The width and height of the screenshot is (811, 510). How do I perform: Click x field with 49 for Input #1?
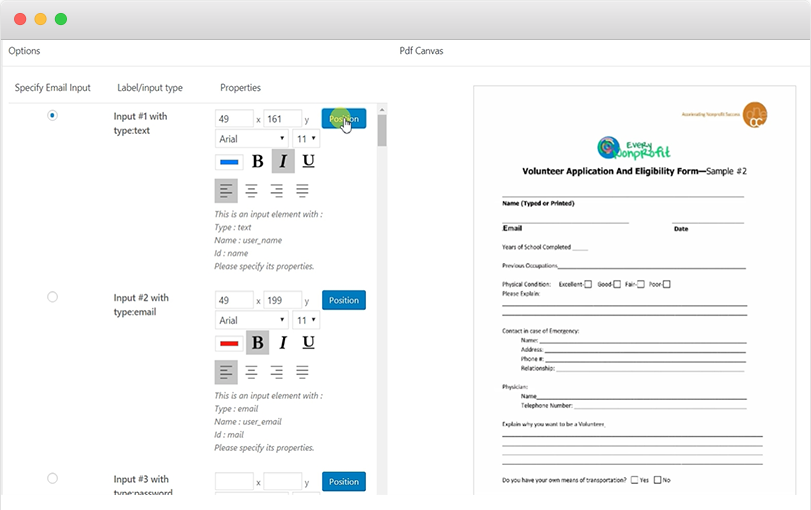(234, 119)
